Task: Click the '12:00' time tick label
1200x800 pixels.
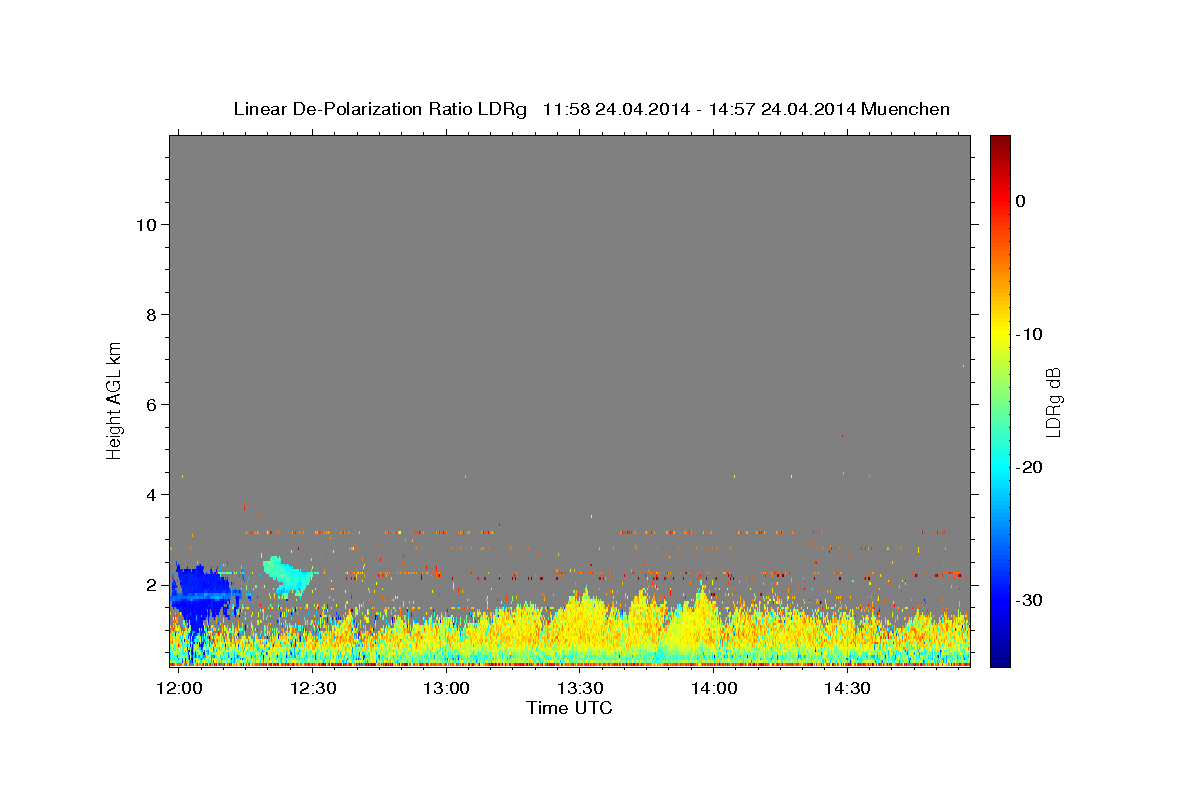Action: point(180,689)
